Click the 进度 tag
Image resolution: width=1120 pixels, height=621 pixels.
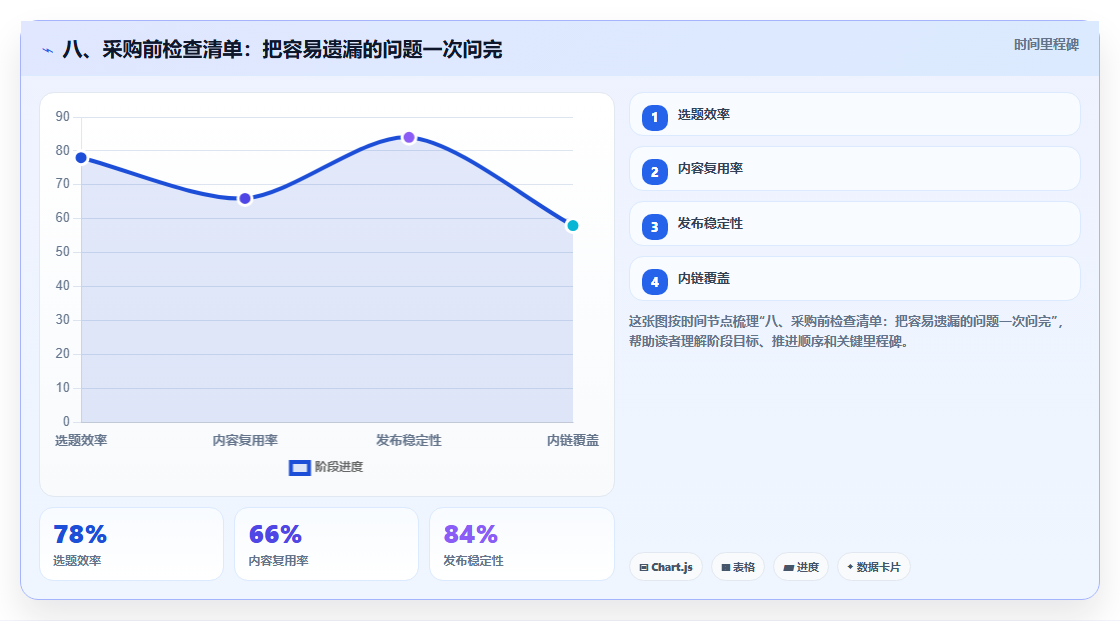point(801,567)
